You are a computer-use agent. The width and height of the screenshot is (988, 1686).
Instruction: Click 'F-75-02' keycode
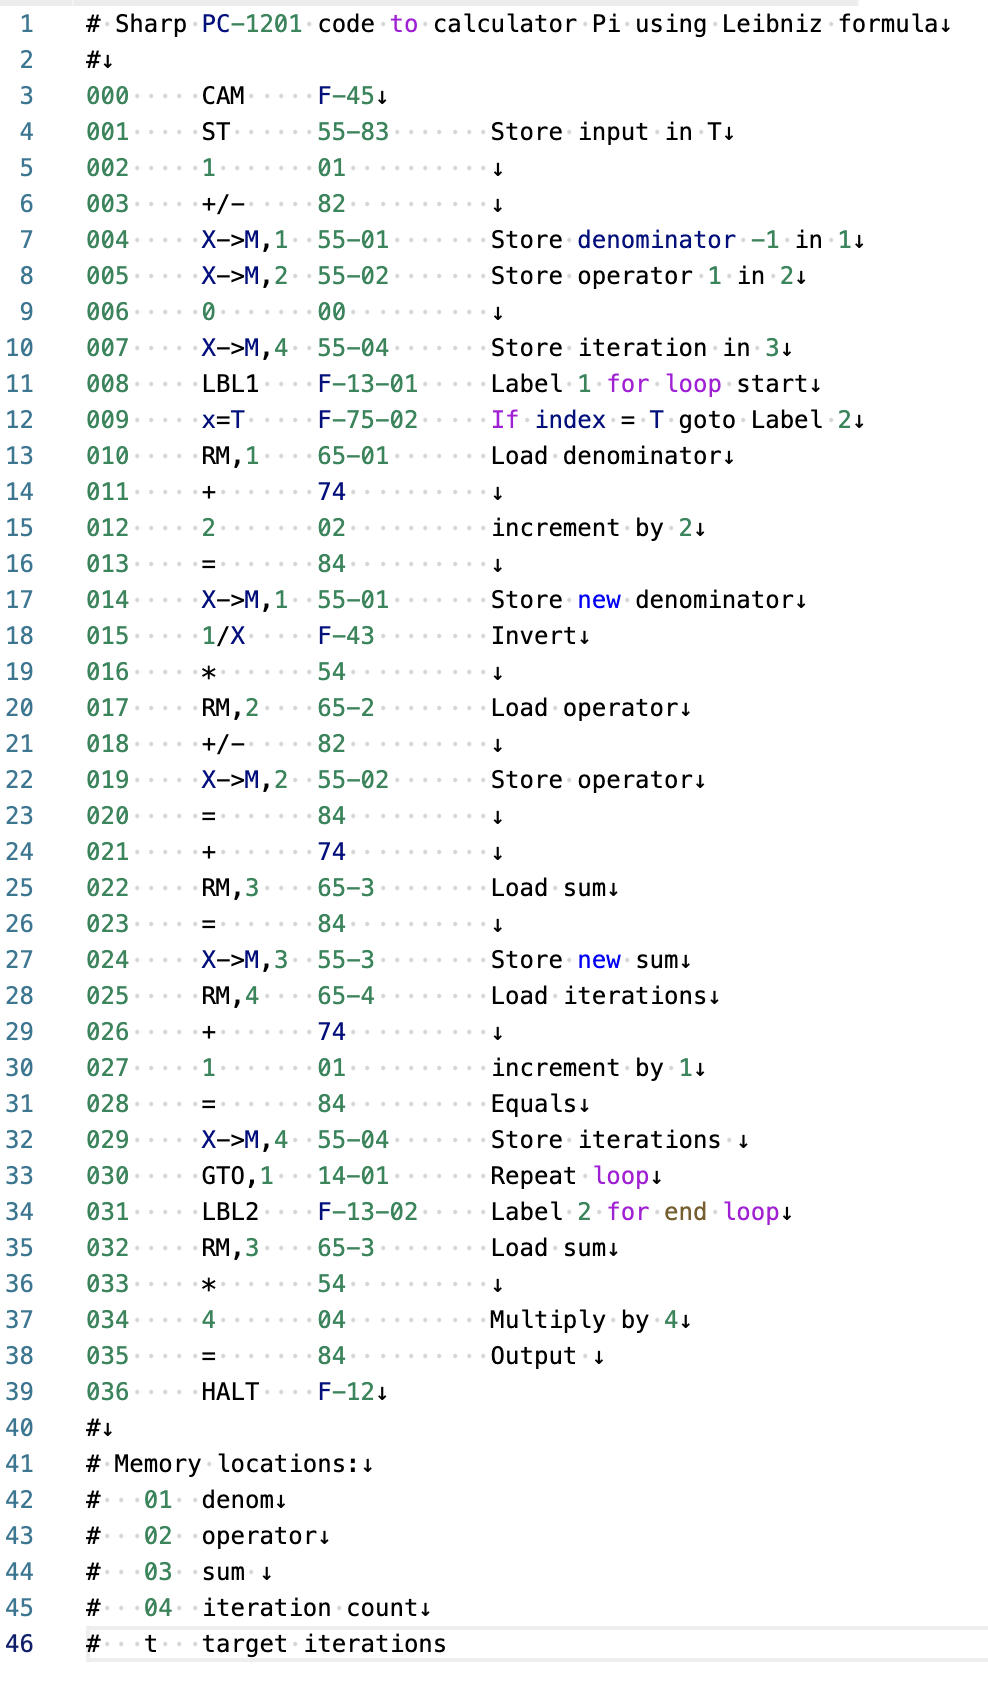click(x=368, y=420)
